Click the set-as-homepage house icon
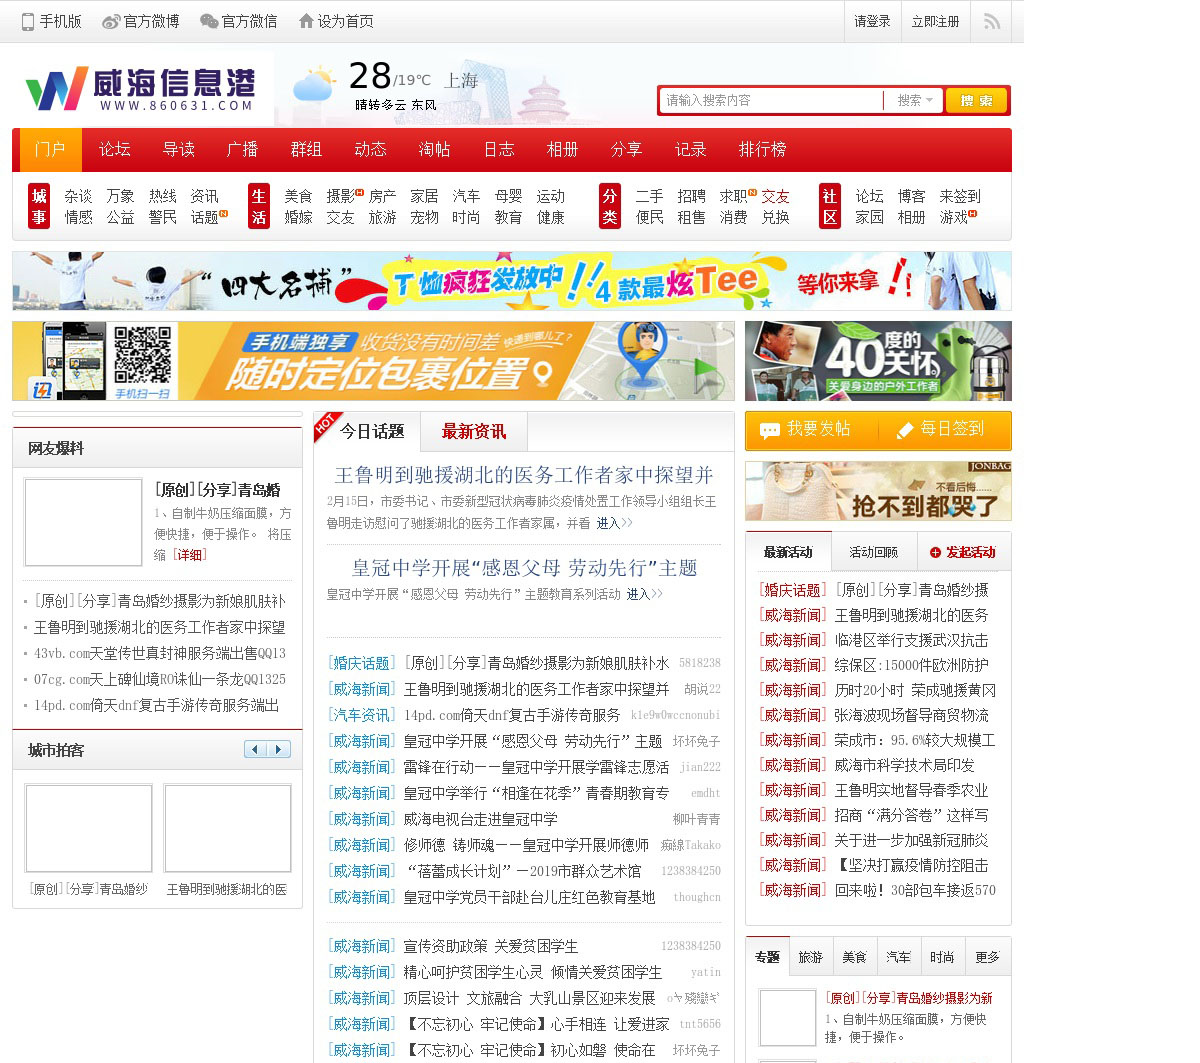Image resolution: width=1200 pixels, height=1063 pixels. click(306, 21)
